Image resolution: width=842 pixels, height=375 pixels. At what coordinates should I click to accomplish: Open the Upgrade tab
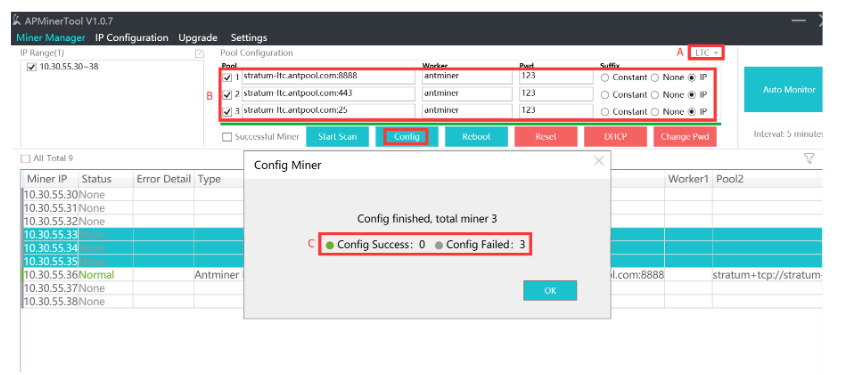tap(198, 38)
